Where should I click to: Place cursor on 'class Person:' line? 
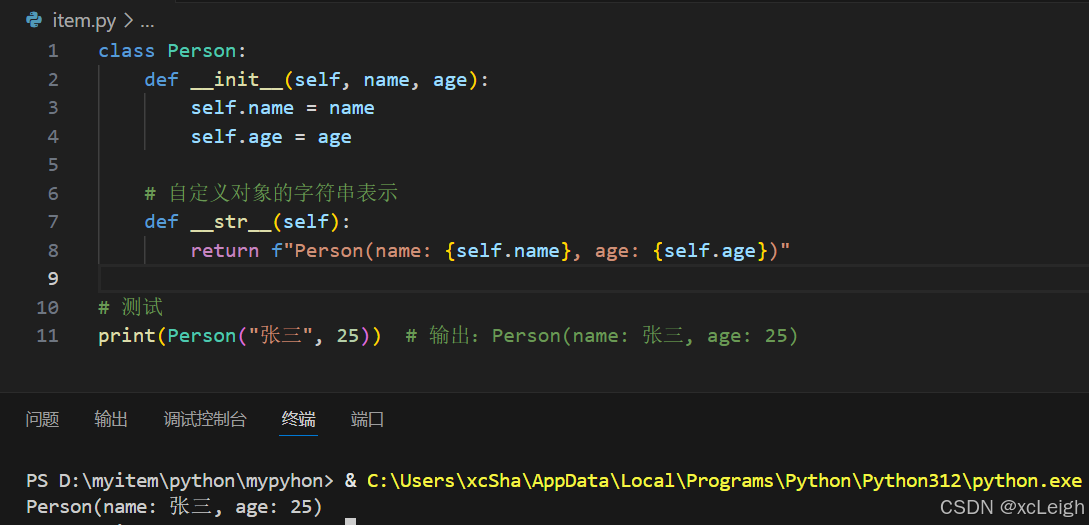tap(173, 51)
